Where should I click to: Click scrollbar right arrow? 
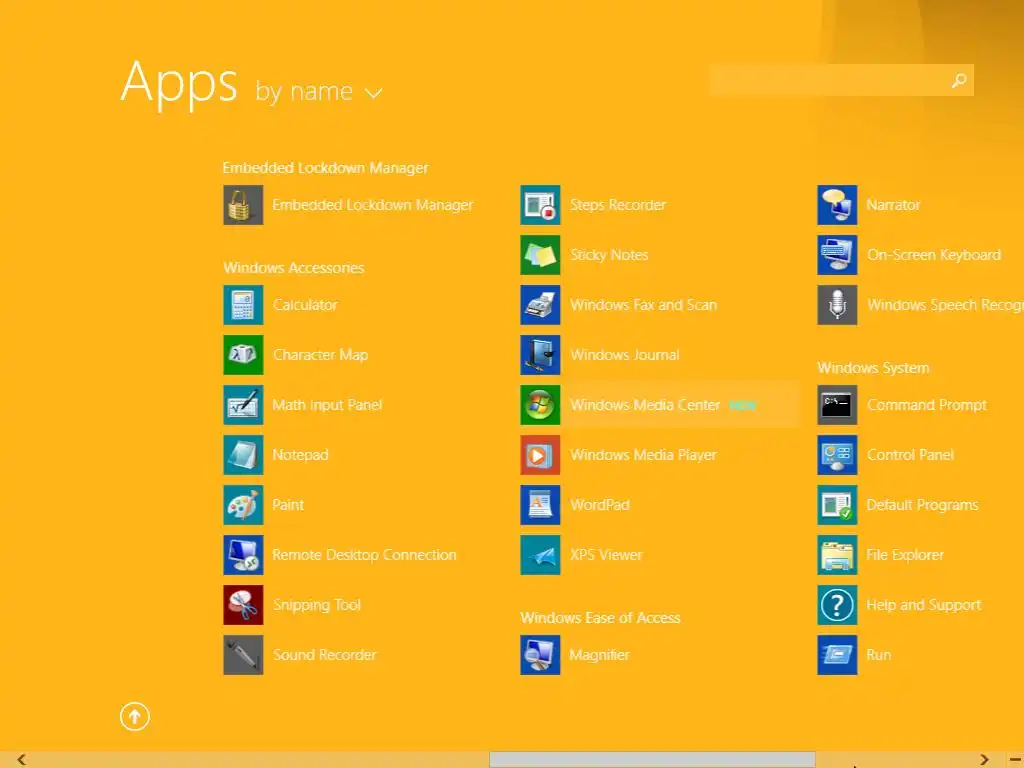click(x=984, y=760)
